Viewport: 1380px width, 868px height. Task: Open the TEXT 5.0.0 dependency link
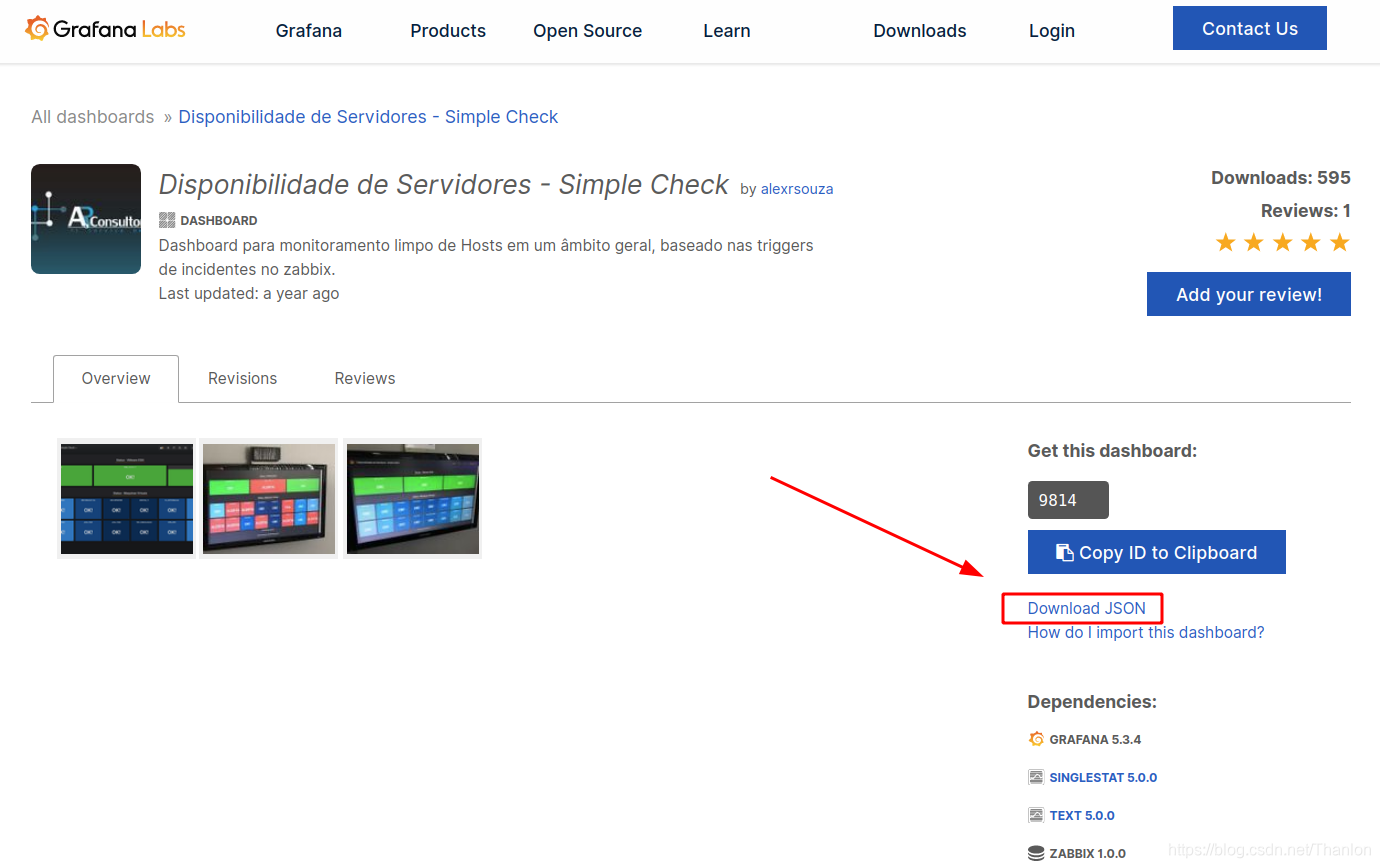coord(1082,816)
